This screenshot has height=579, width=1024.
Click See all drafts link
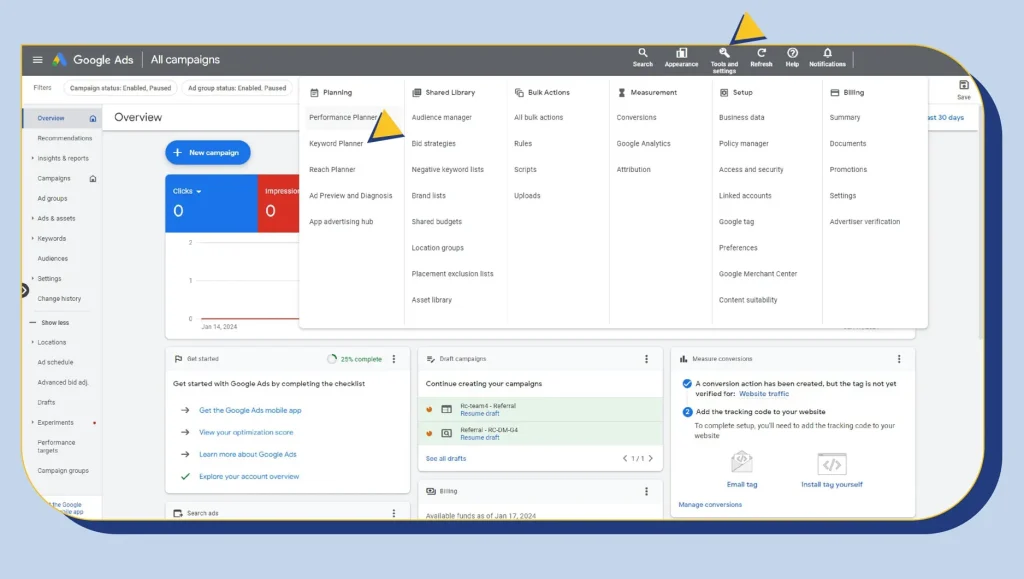(446, 459)
